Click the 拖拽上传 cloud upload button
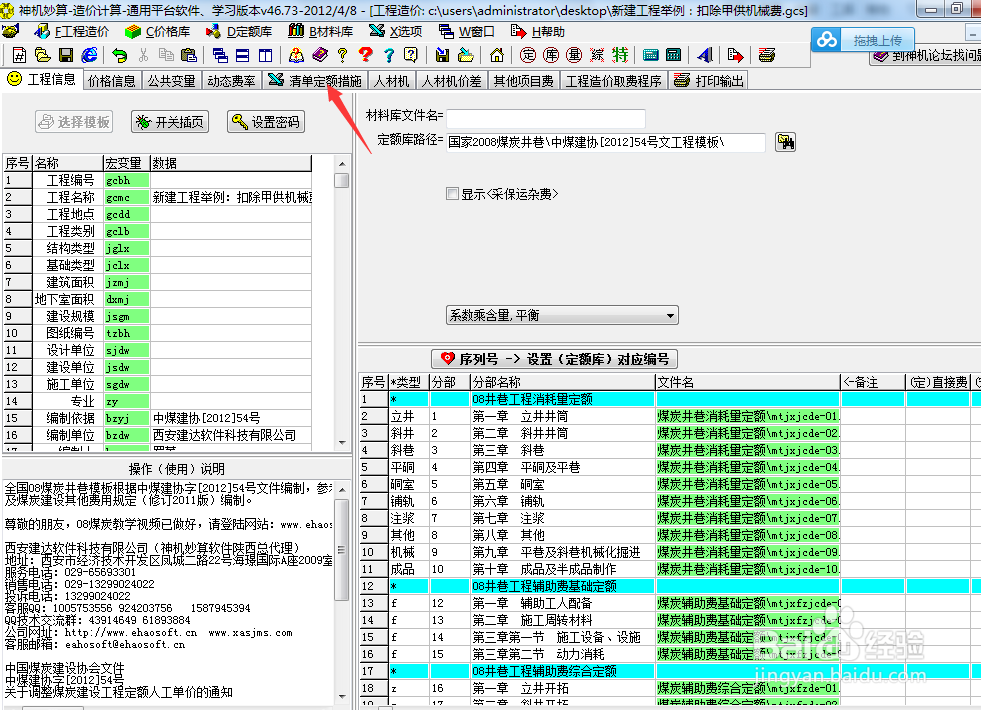The width and height of the screenshot is (981, 710). 863,41
